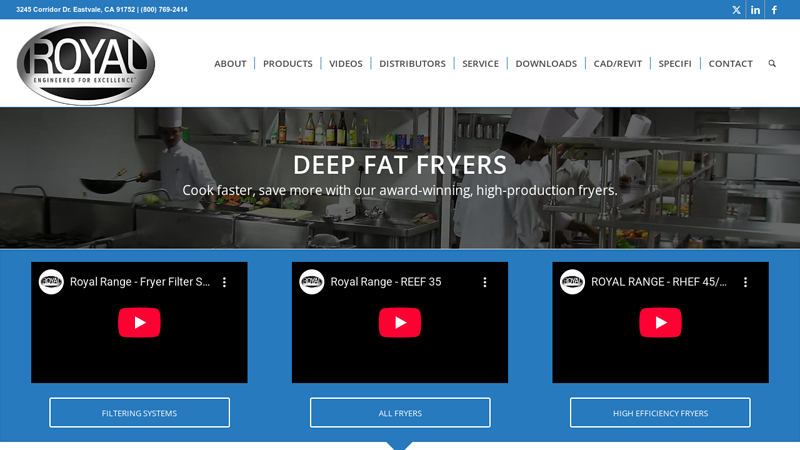Play the REEF 35 video

400,322
